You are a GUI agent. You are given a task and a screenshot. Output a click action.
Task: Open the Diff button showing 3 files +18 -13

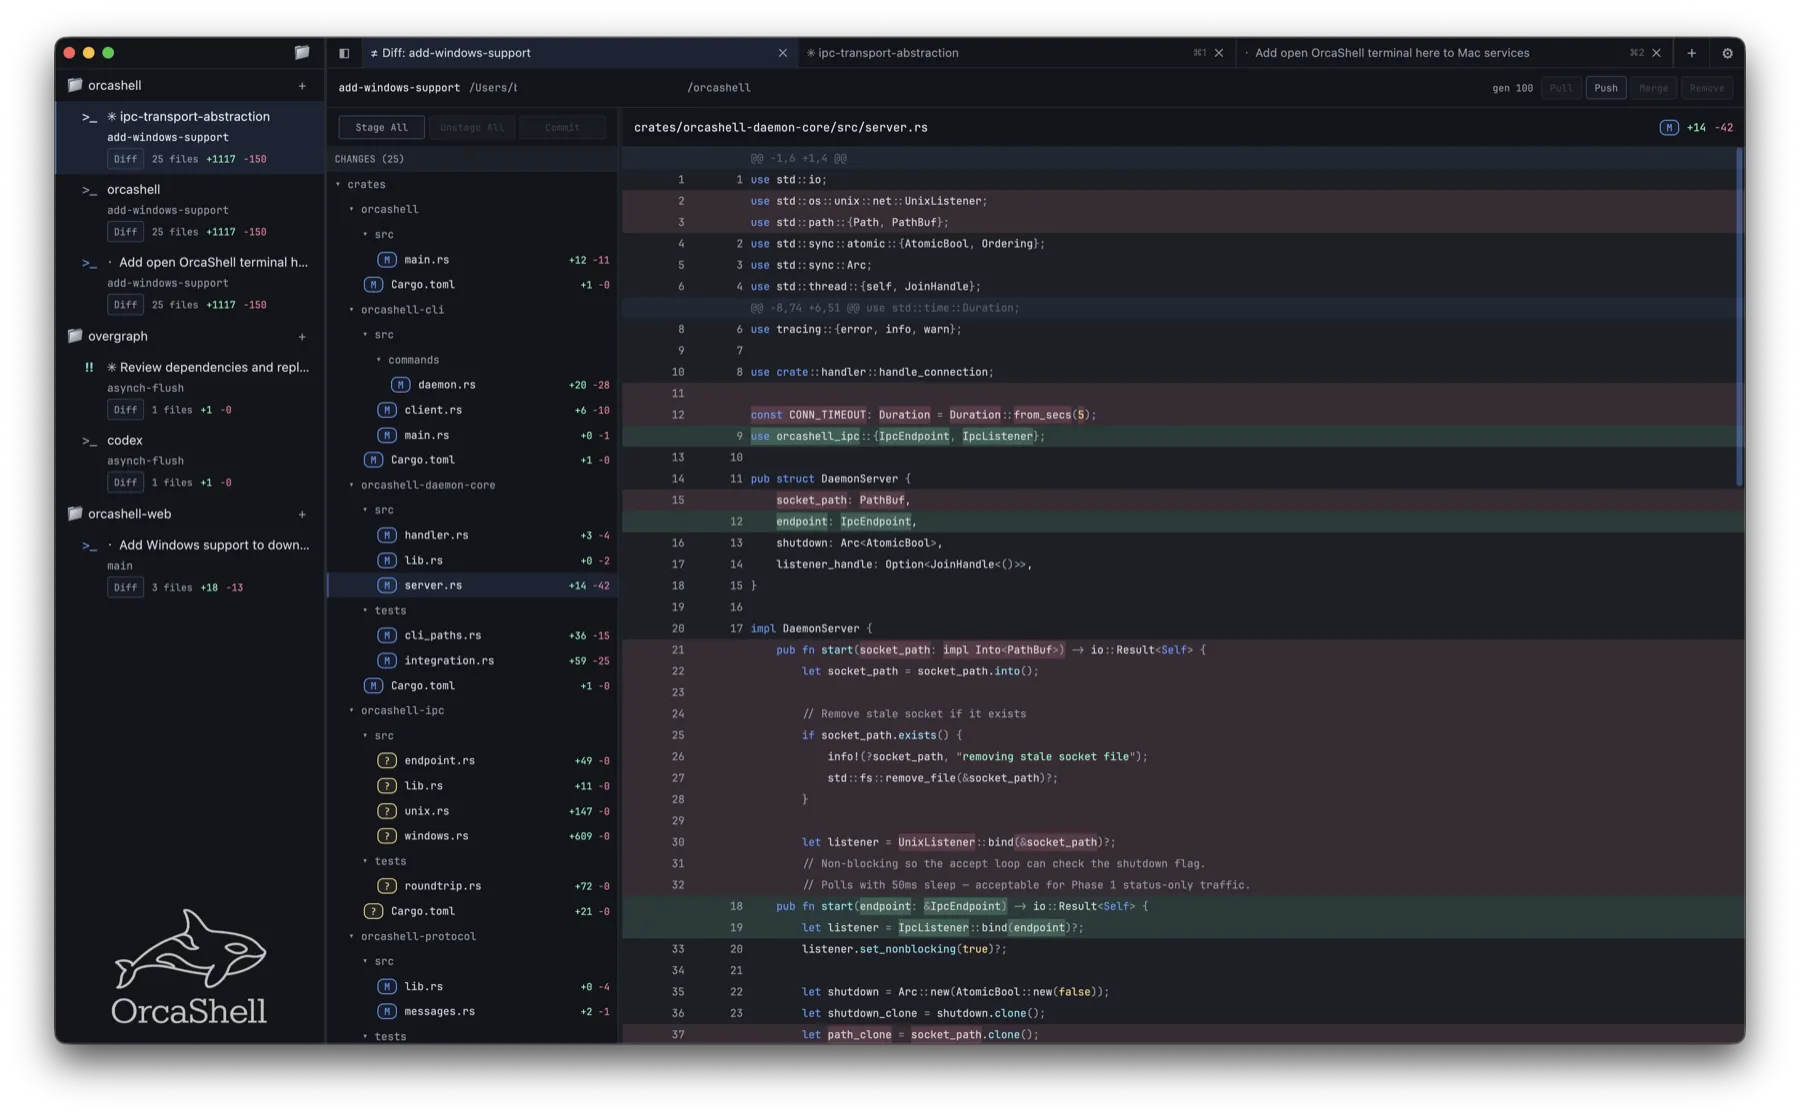click(x=125, y=588)
